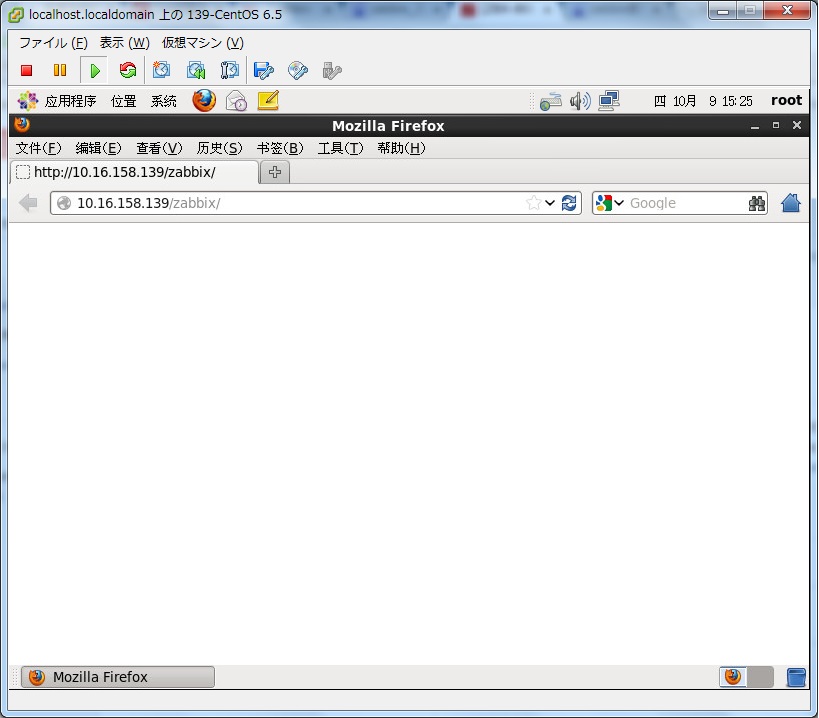Open the 表示 (W) menu
Viewport: 819px width, 718px height.
tap(124, 43)
